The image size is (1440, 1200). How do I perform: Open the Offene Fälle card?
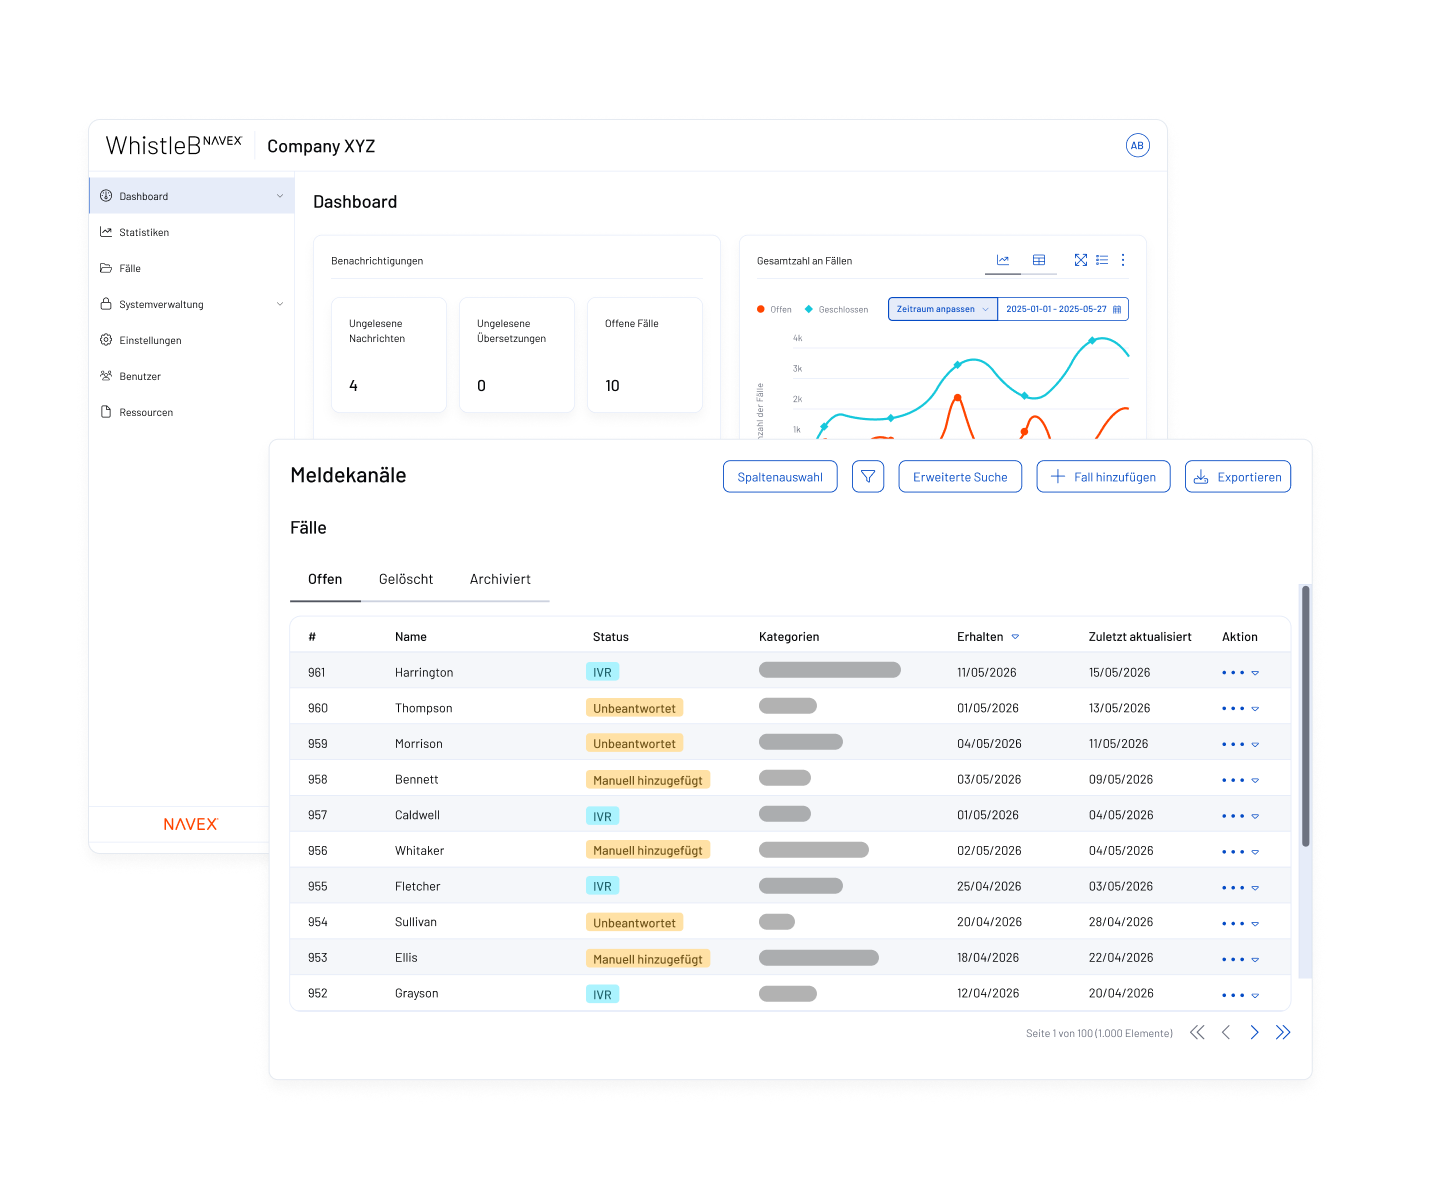(x=645, y=355)
